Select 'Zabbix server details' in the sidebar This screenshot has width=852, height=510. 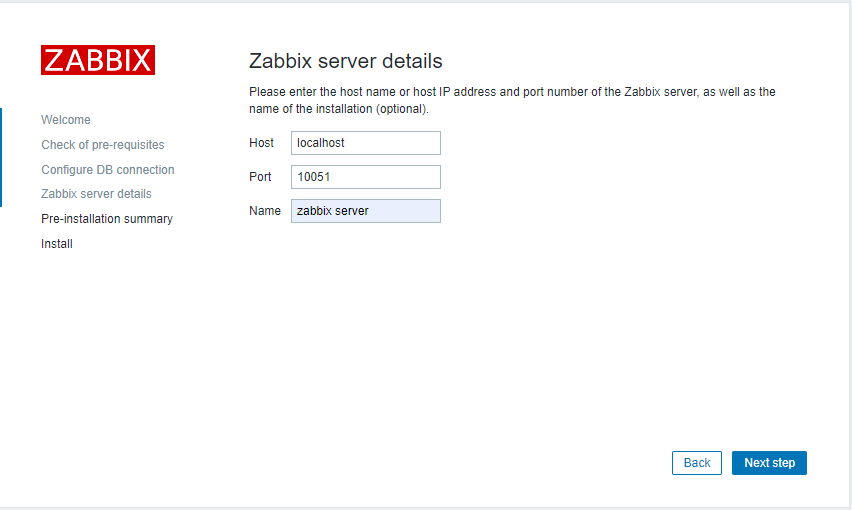(96, 194)
